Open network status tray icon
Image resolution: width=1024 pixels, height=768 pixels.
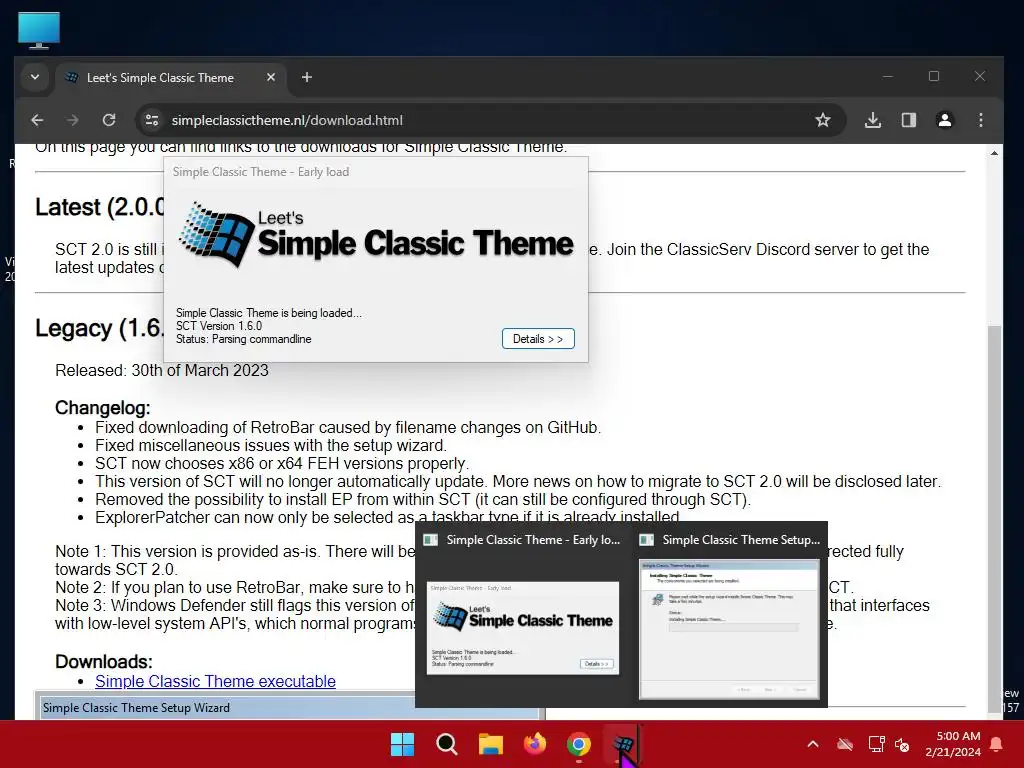click(876, 744)
